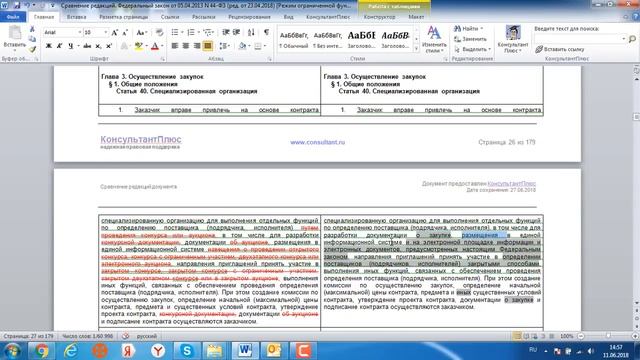Toggle italic (К) formatting
Image resolution: width=640 pixels, height=360 pixels.
pyautogui.click(x=59, y=46)
